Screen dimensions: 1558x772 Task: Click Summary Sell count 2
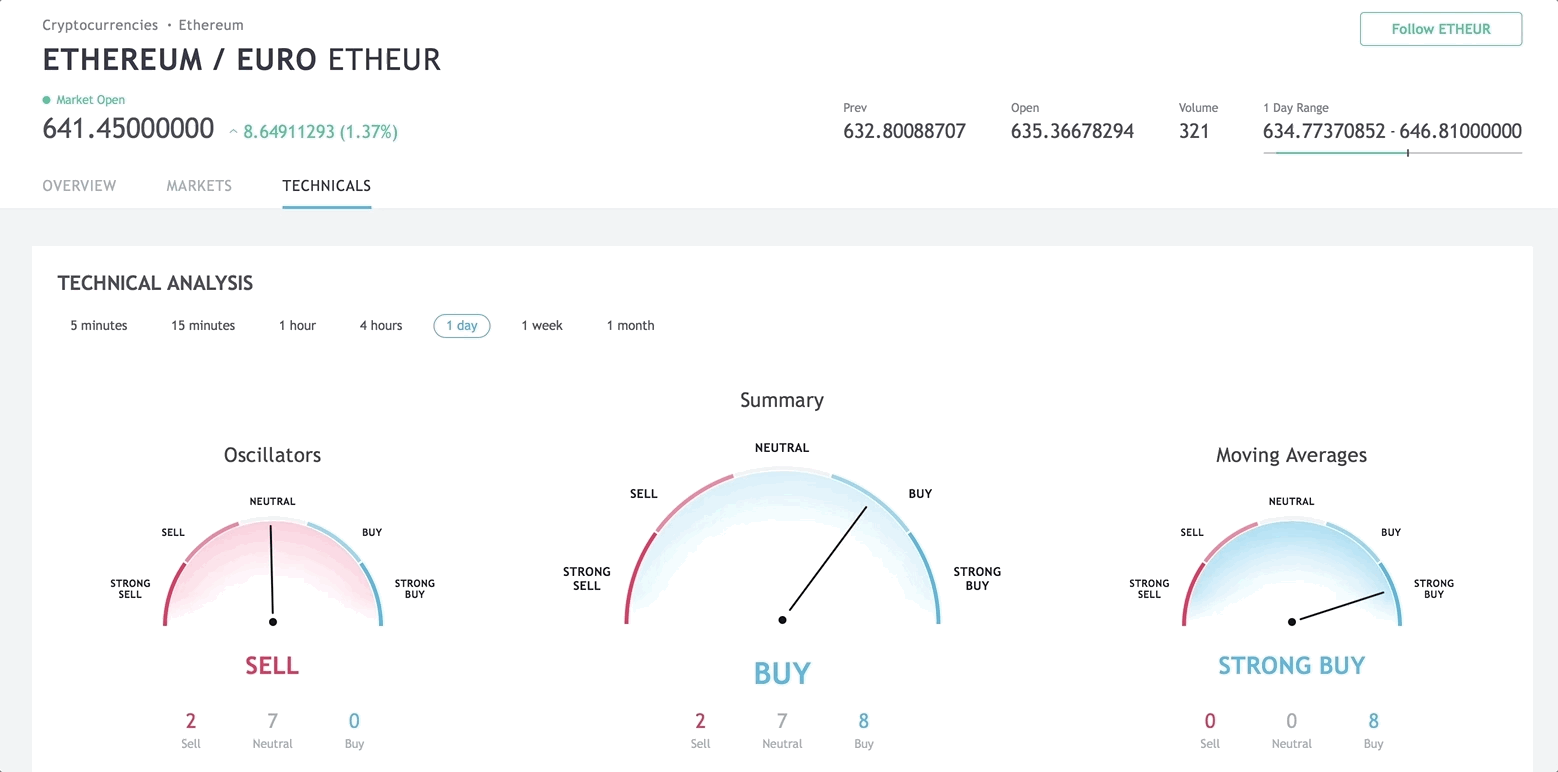tap(700, 720)
